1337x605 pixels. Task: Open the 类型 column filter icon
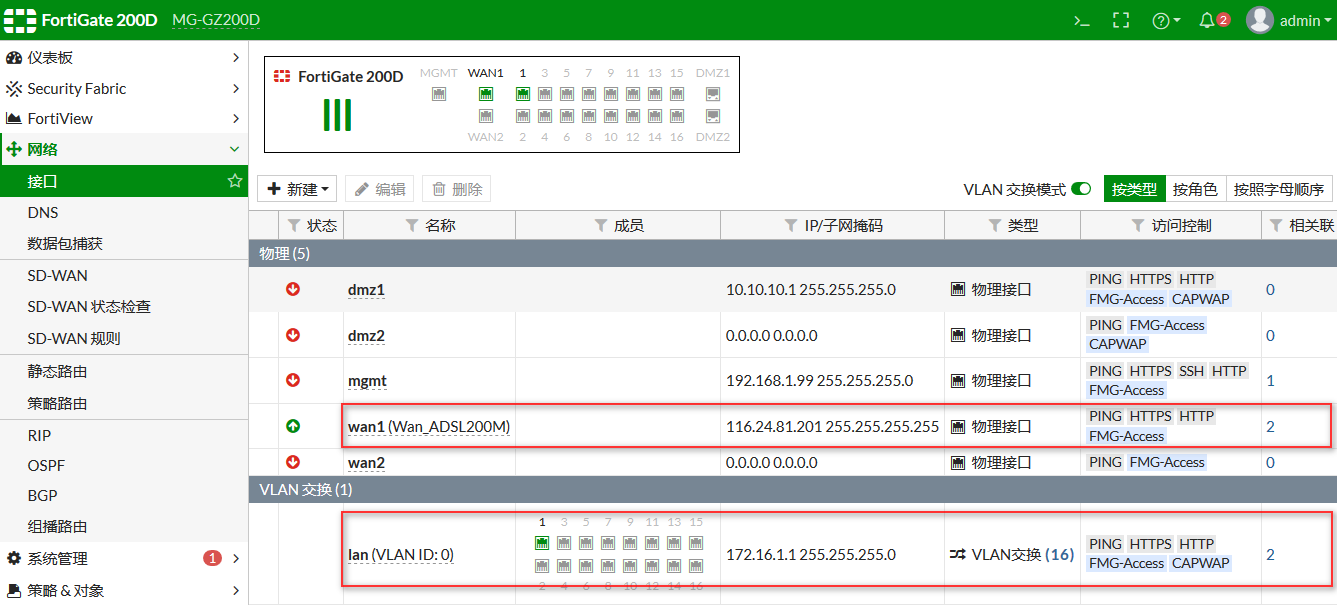(x=993, y=225)
